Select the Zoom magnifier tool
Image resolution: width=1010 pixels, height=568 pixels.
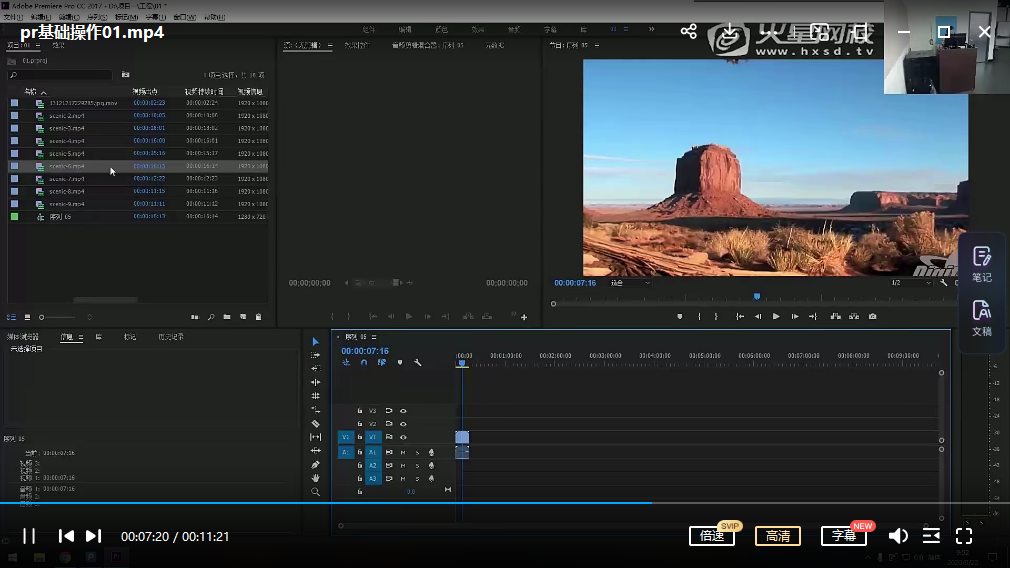coord(315,492)
